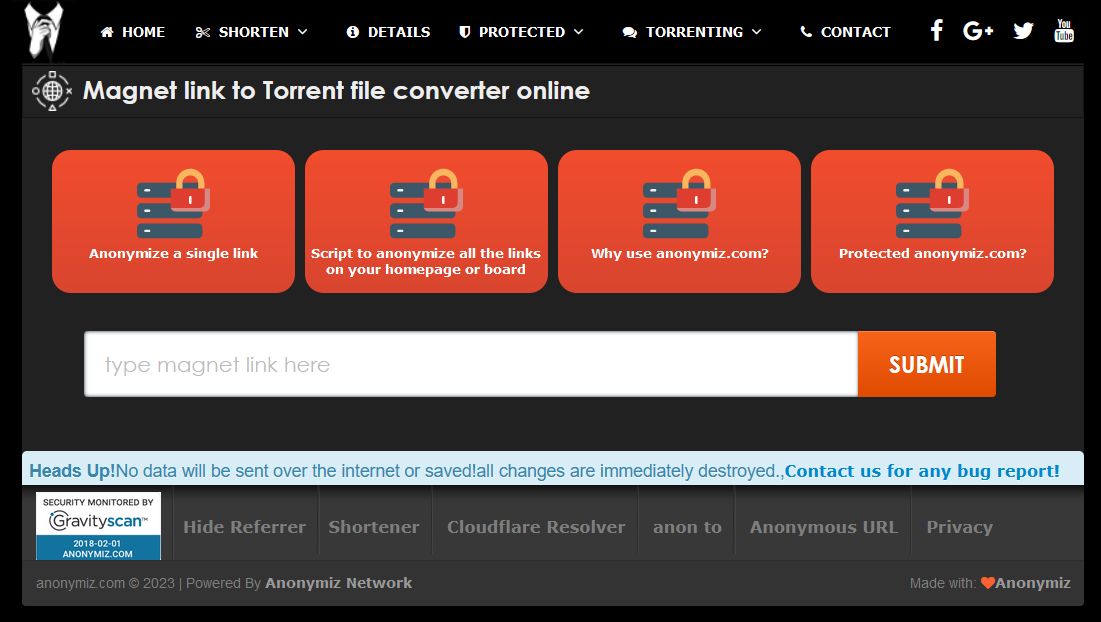Viewport: 1101px width, 622px height.
Task: Open the Anonymous URL footer link
Action: point(824,527)
